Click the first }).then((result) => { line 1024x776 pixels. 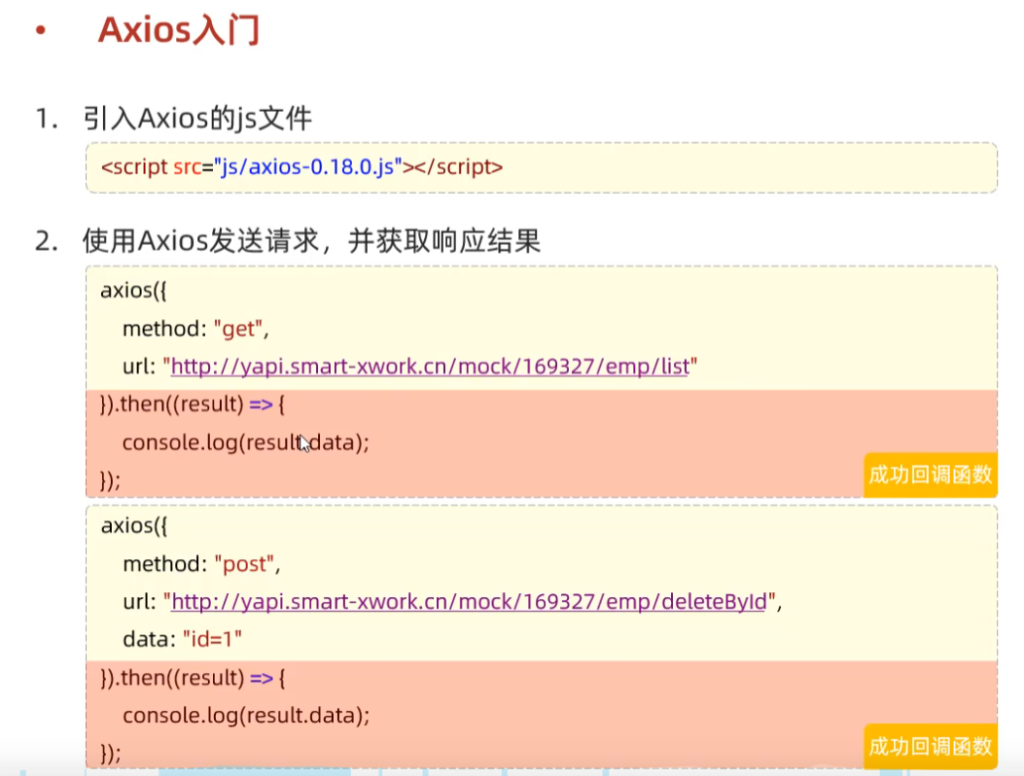click(193, 404)
